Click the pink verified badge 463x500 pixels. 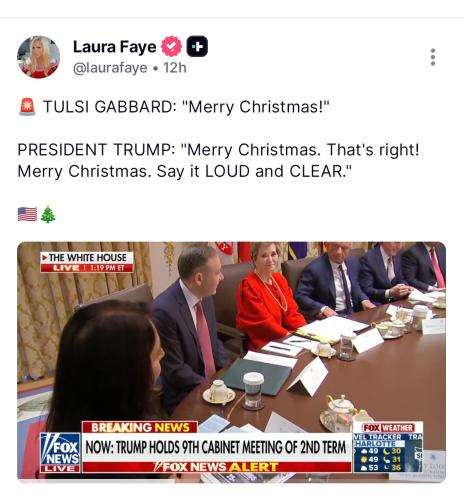tap(172, 46)
